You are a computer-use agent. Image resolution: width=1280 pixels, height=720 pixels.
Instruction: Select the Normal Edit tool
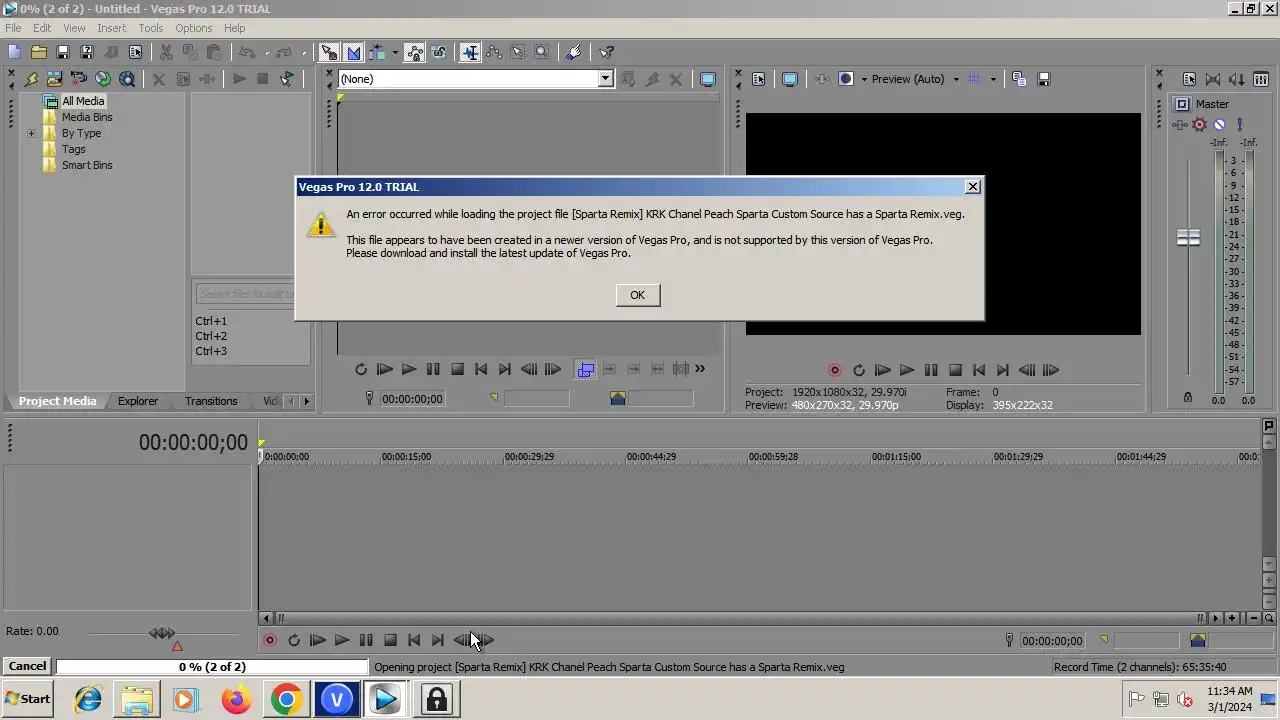[x=470, y=52]
